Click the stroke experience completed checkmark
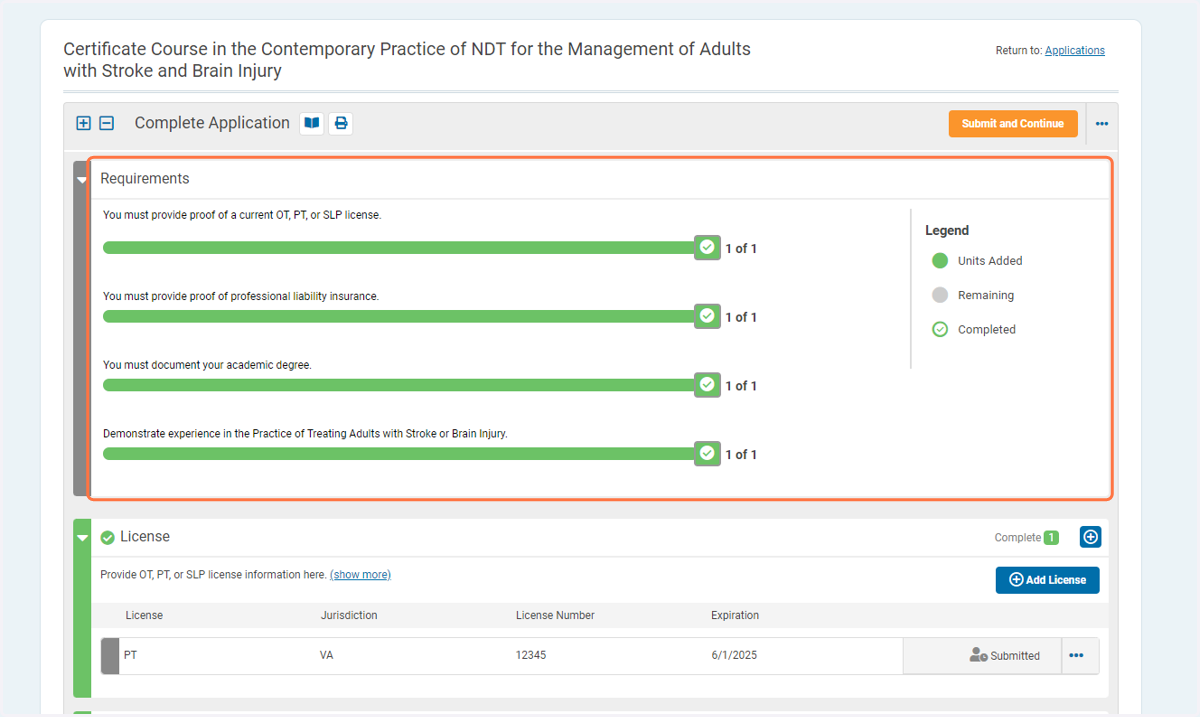This screenshot has width=1200, height=717. tap(707, 453)
